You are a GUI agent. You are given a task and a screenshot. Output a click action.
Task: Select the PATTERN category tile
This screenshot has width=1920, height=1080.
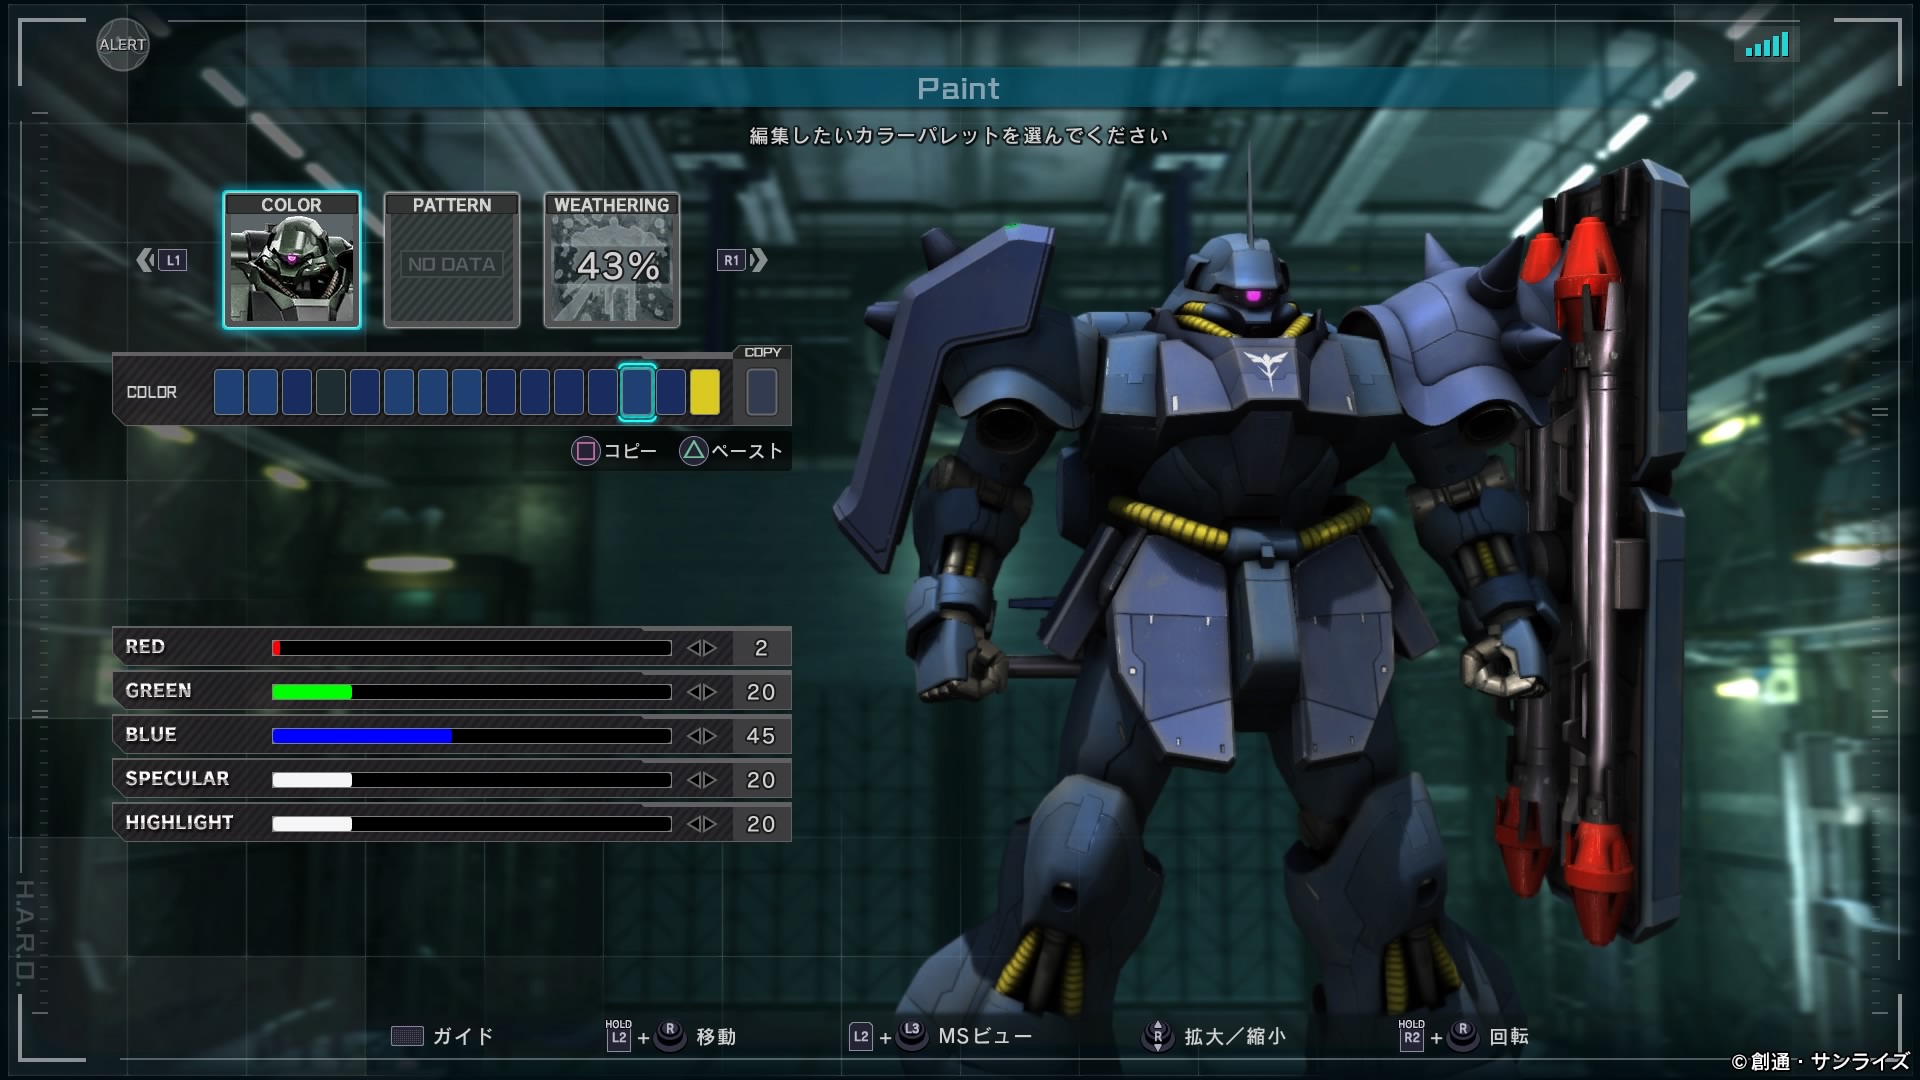point(452,260)
